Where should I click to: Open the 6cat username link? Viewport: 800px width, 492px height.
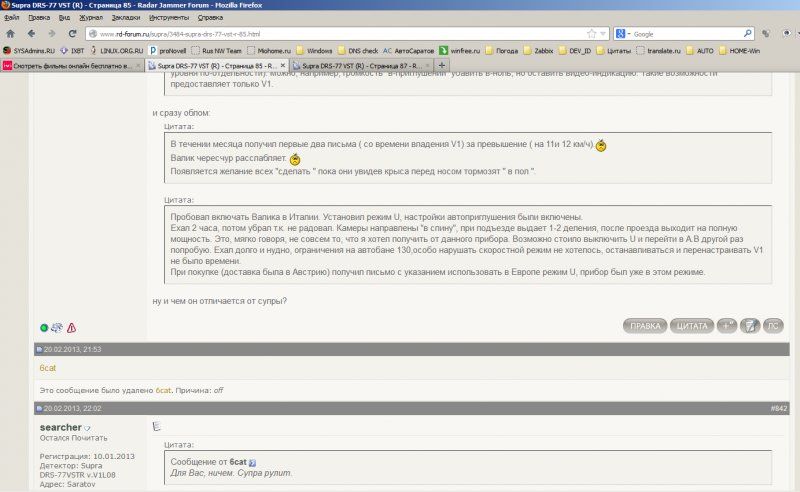tap(47, 368)
